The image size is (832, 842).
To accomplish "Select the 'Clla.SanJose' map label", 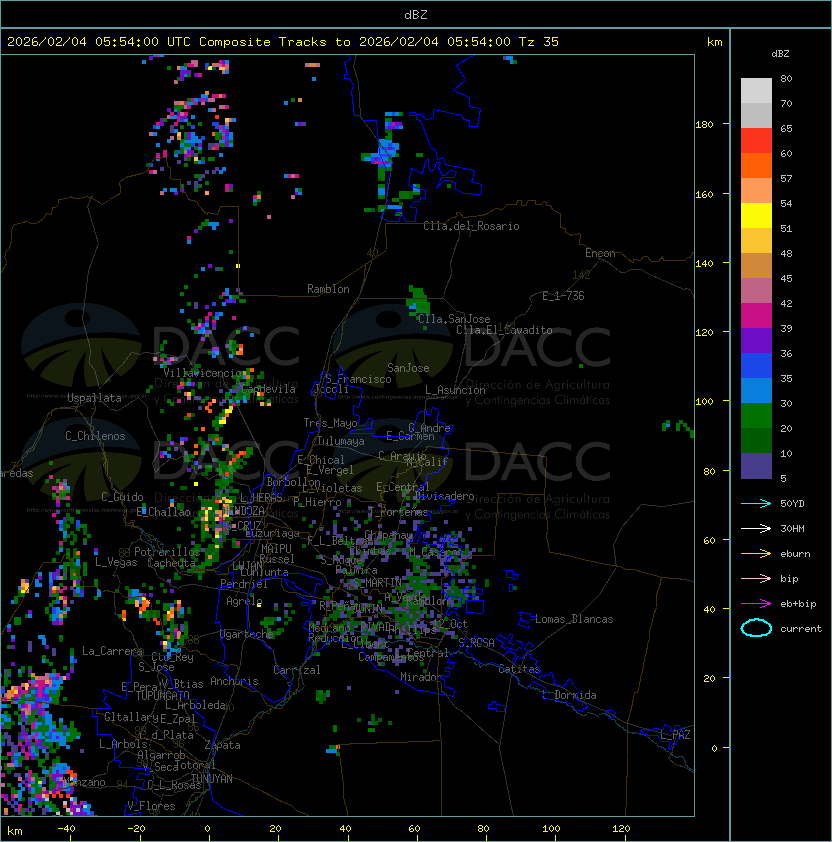I will point(454,319).
